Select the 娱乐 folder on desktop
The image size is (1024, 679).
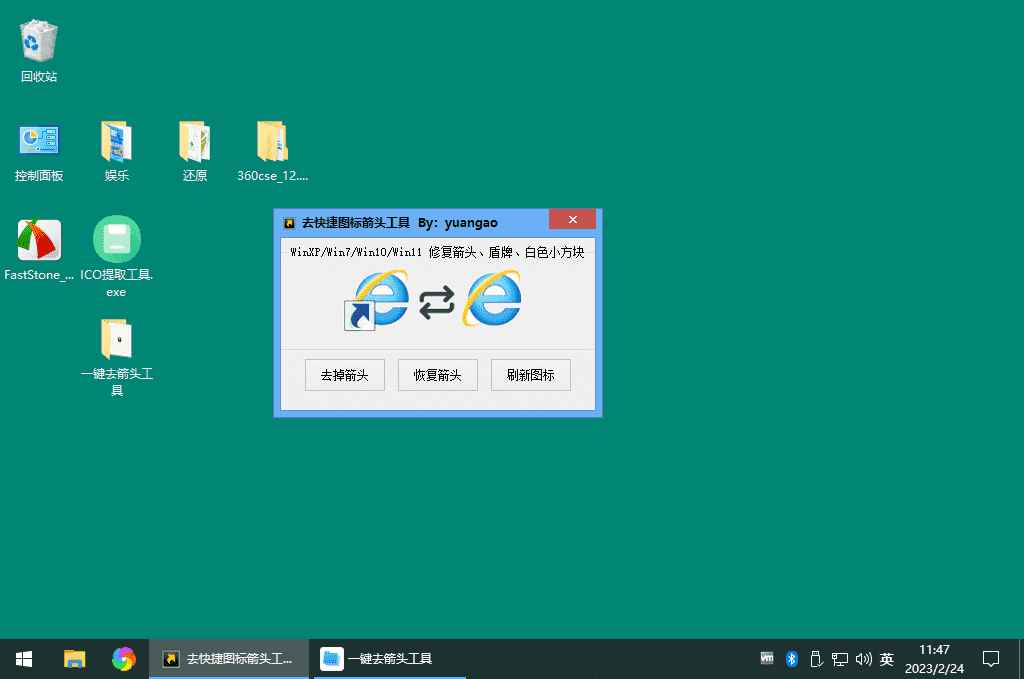116,151
